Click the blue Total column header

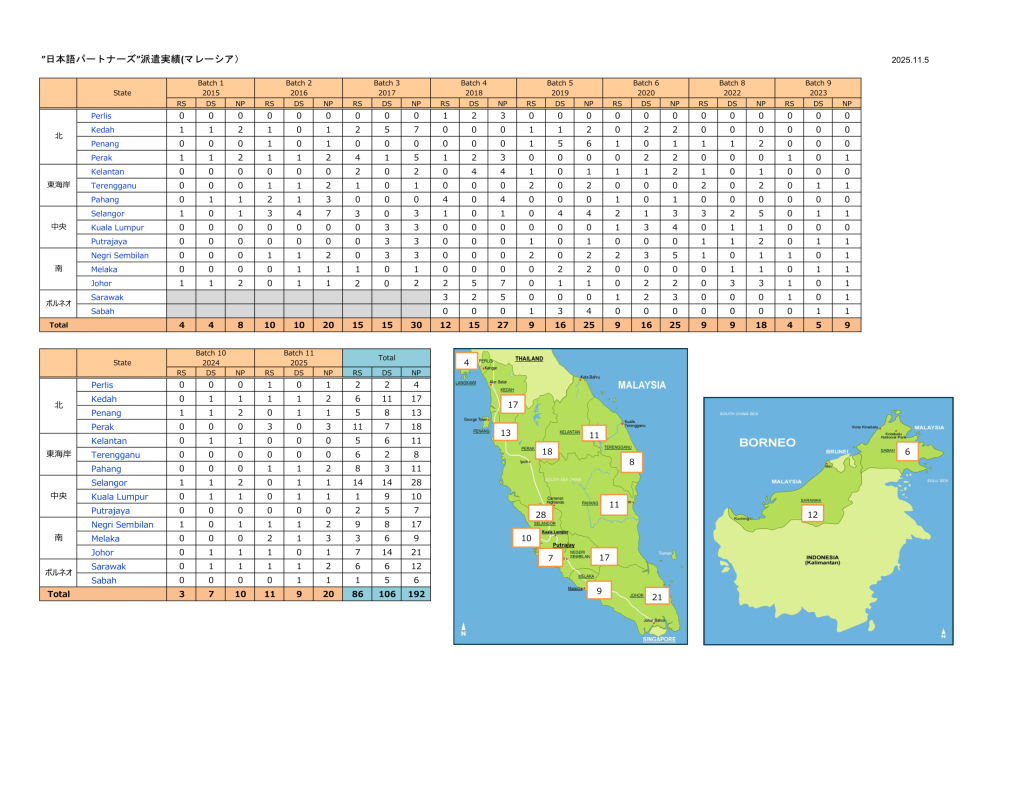click(386, 357)
